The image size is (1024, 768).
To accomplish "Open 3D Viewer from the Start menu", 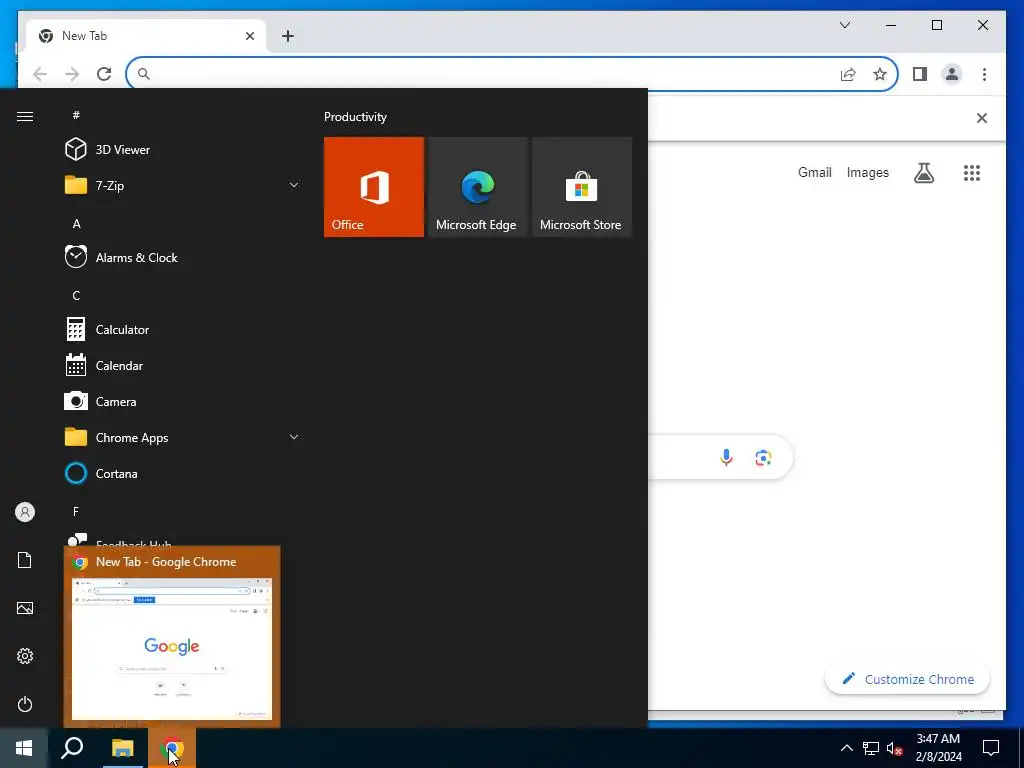I will tap(183, 150).
